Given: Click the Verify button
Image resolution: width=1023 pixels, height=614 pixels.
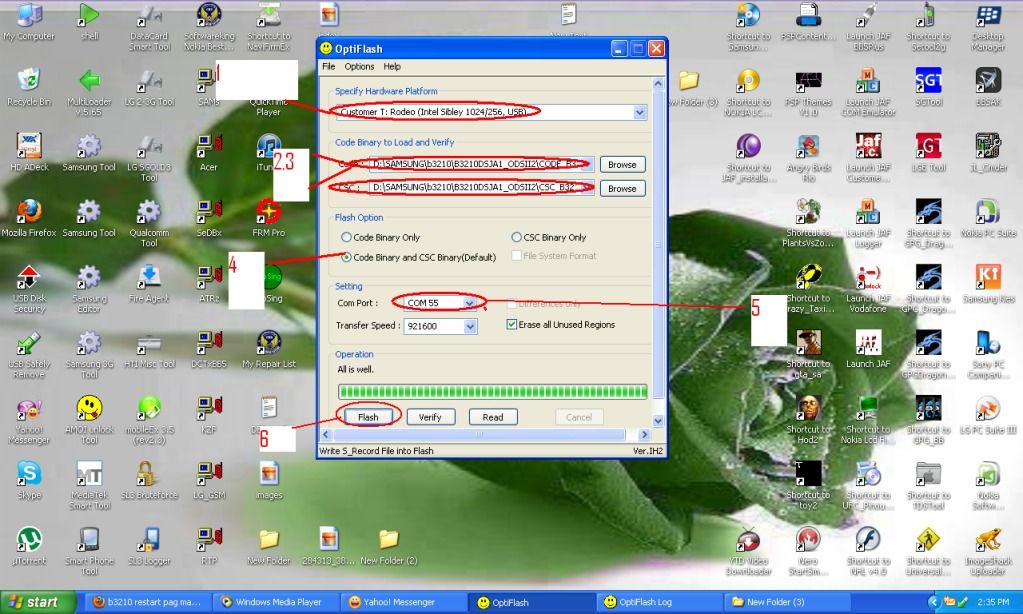Looking at the screenshot, I should [x=431, y=417].
